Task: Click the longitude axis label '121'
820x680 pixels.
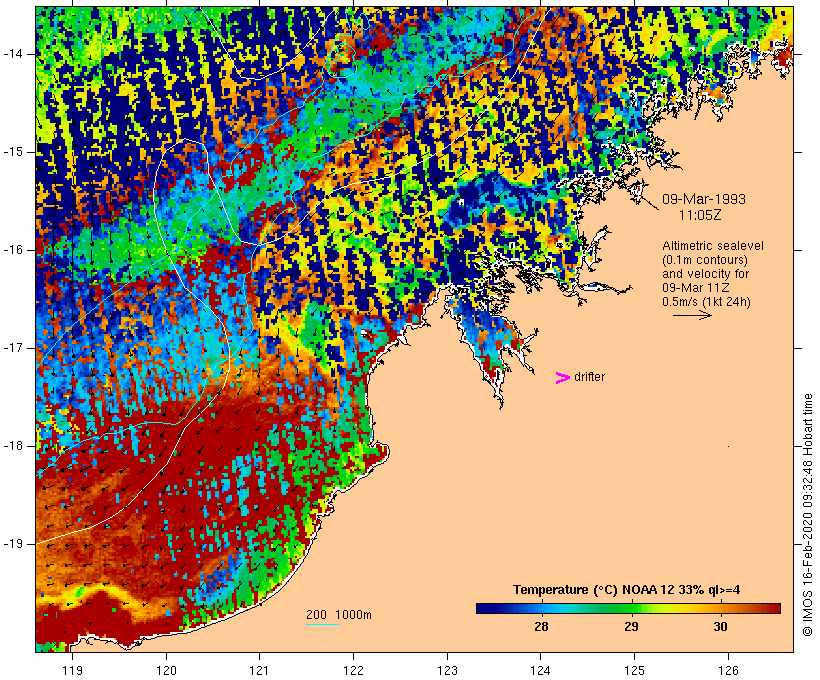Action: 259,670
